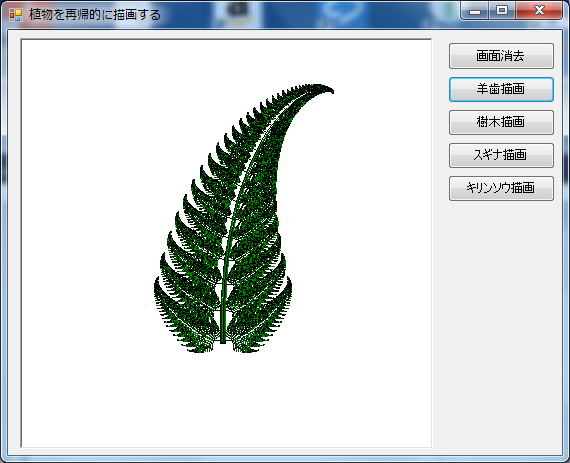Click the base of the fern stem
The image size is (570, 463).
pyautogui.click(x=223, y=340)
